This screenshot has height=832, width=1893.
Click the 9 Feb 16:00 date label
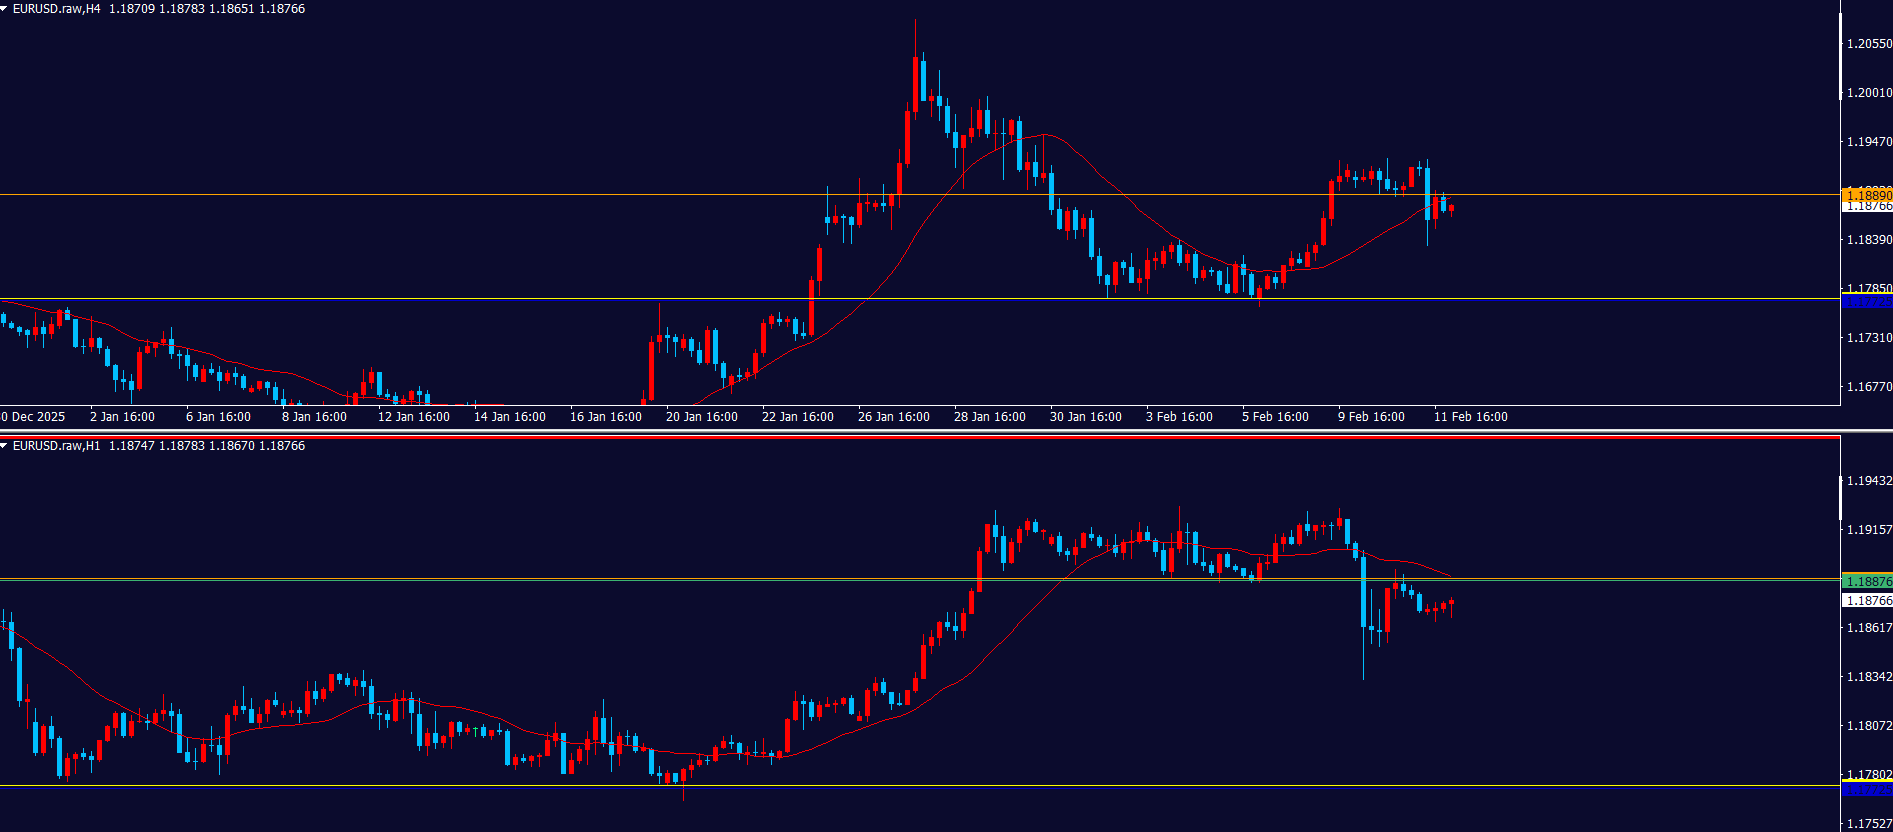1371,417
